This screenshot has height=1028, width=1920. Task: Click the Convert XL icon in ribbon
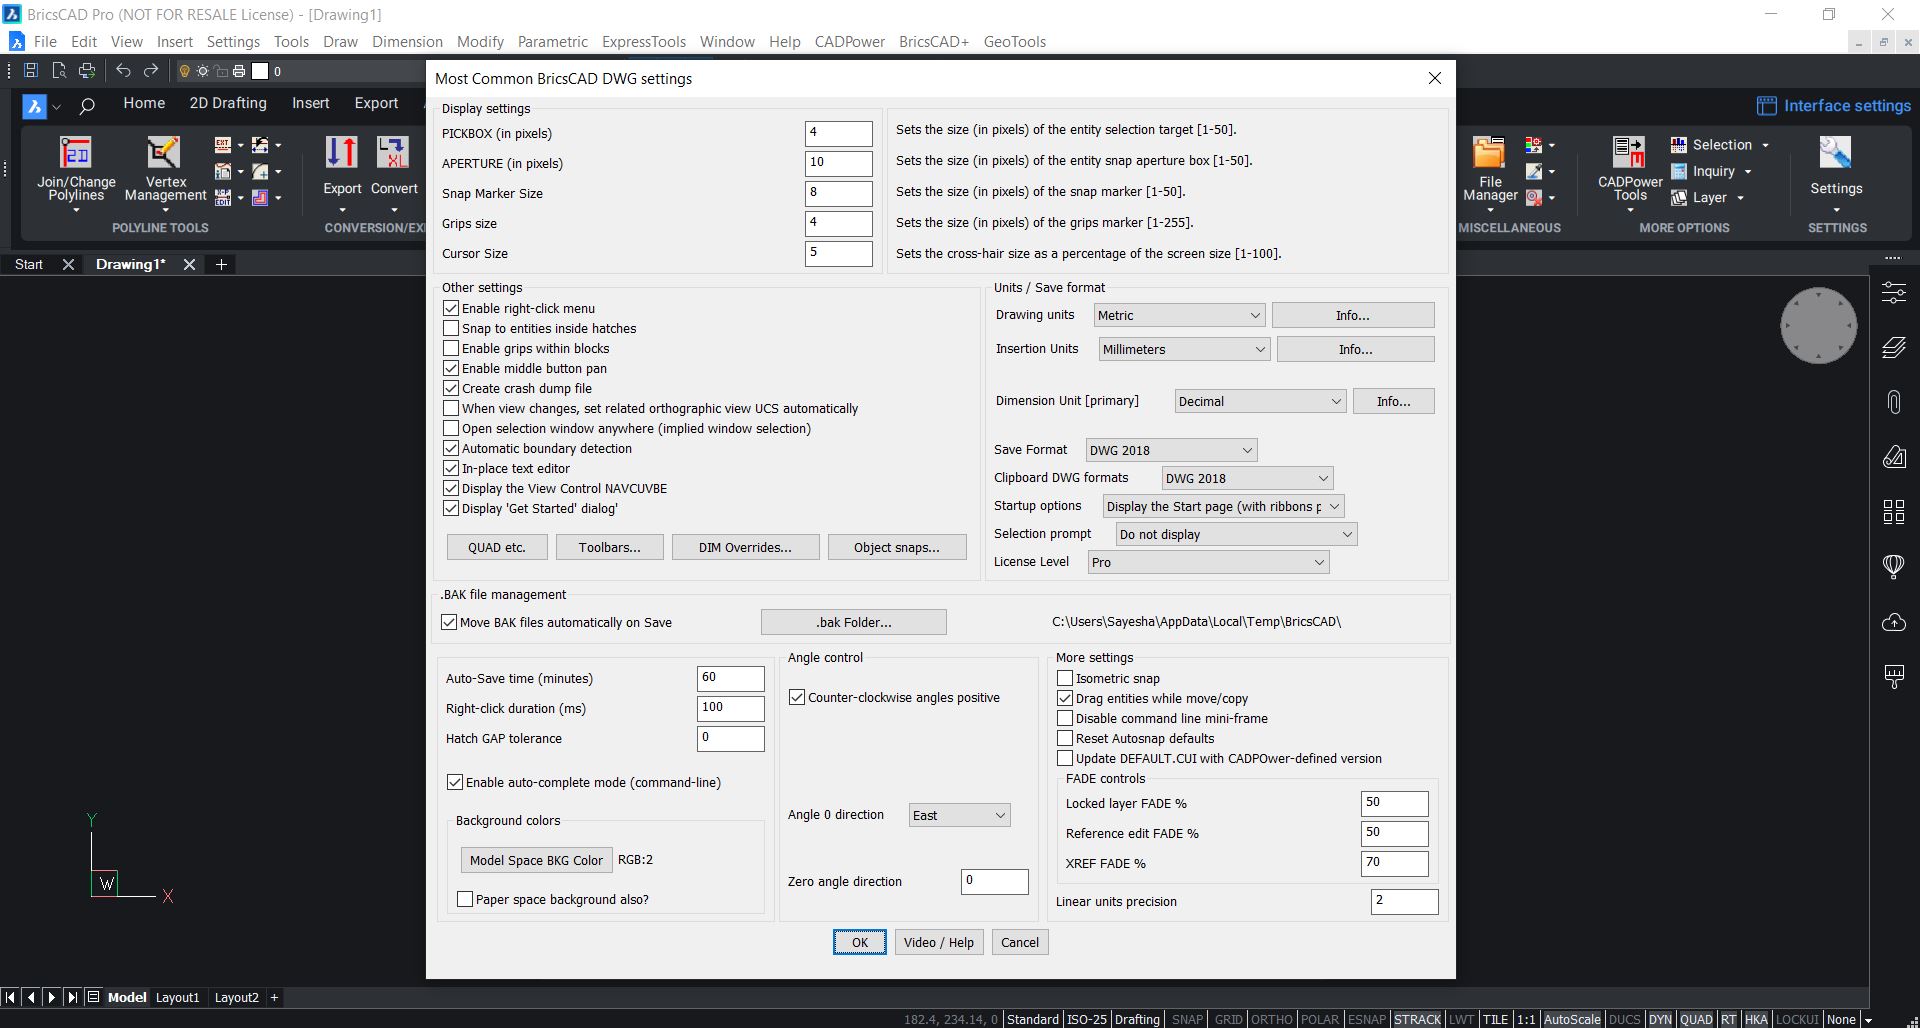(392, 152)
